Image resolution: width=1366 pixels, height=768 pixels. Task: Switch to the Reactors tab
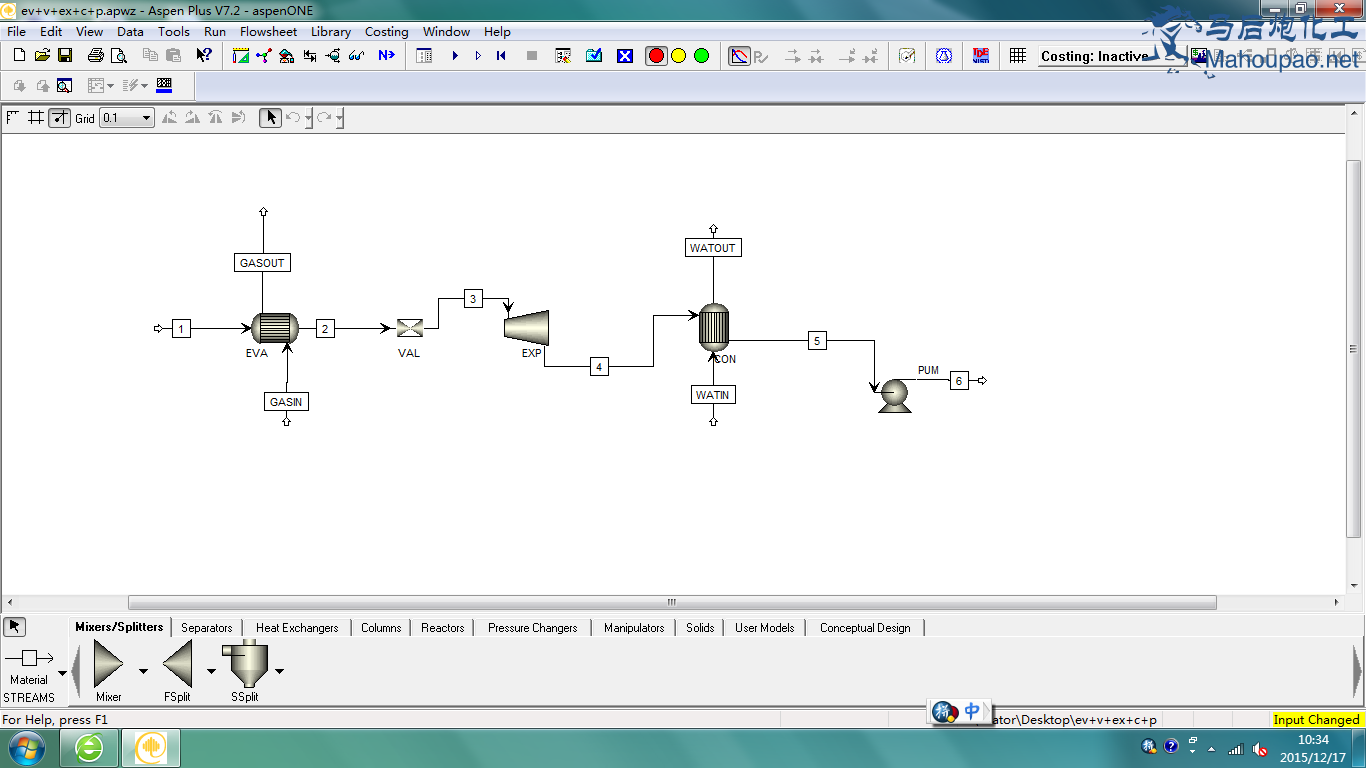(443, 628)
